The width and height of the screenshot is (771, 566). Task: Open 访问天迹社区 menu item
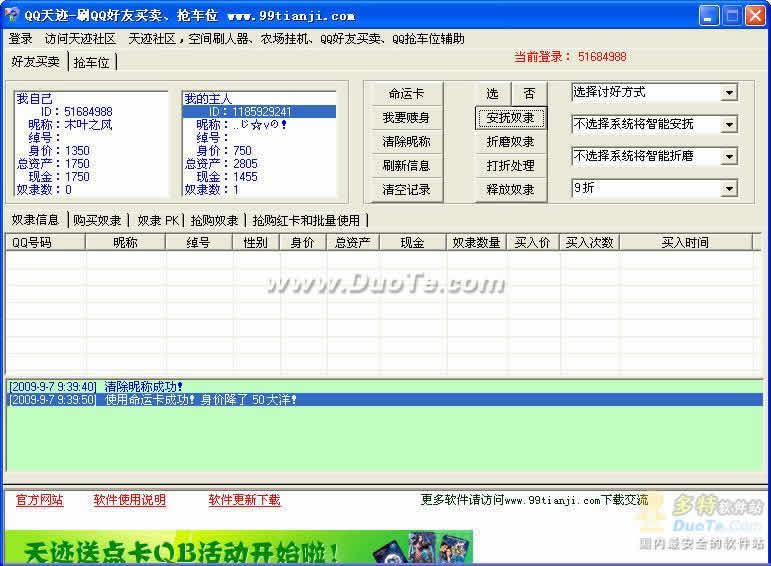(x=80, y=39)
